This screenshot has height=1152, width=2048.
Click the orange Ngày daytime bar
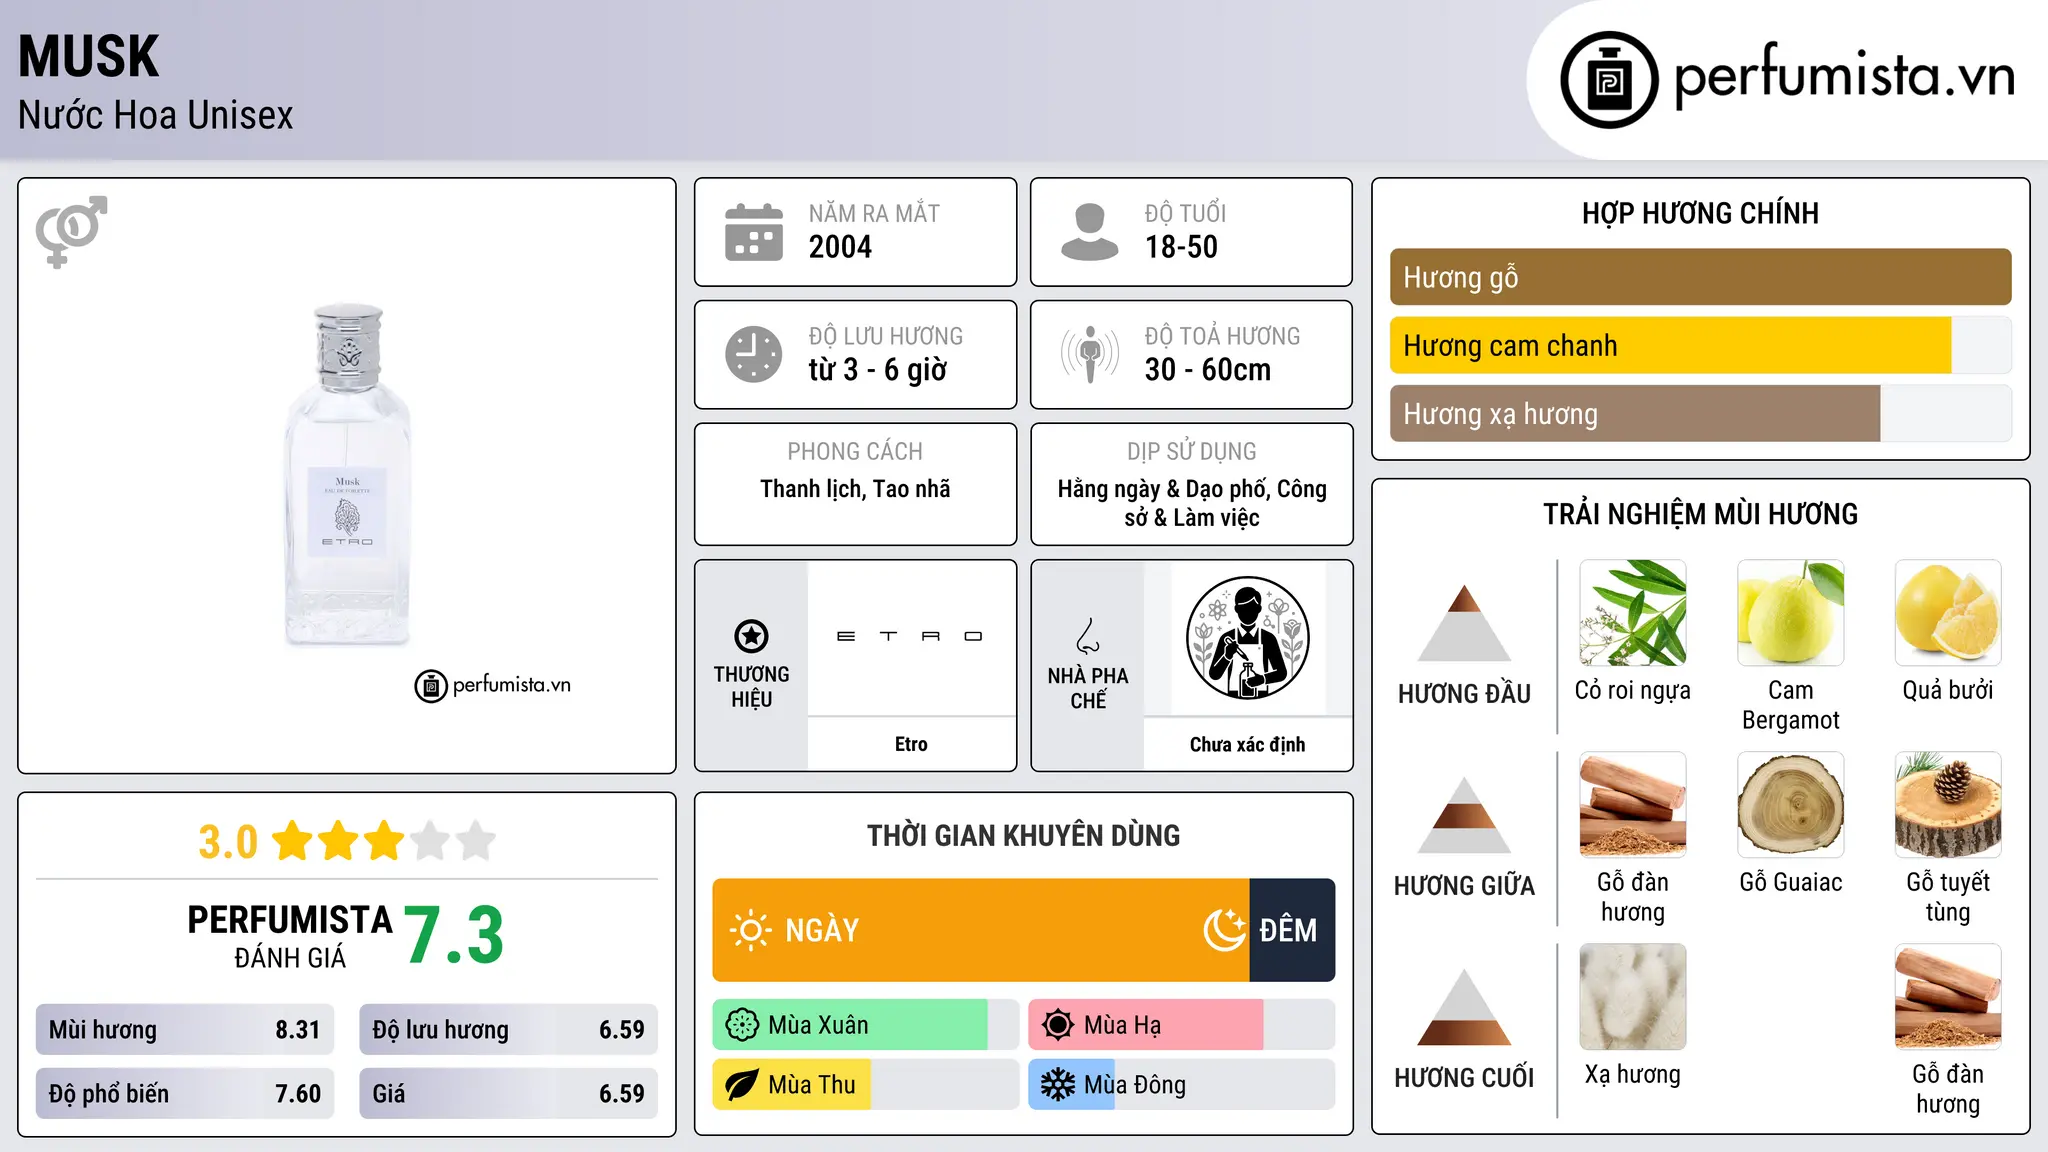pyautogui.click(x=981, y=930)
